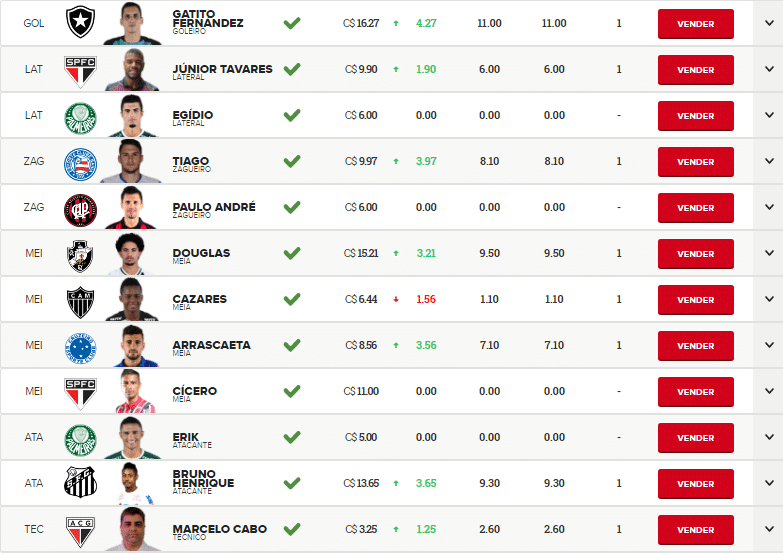The width and height of the screenshot is (783, 554).
Task: Expand the Douglas row with chevron
Action: click(769, 253)
